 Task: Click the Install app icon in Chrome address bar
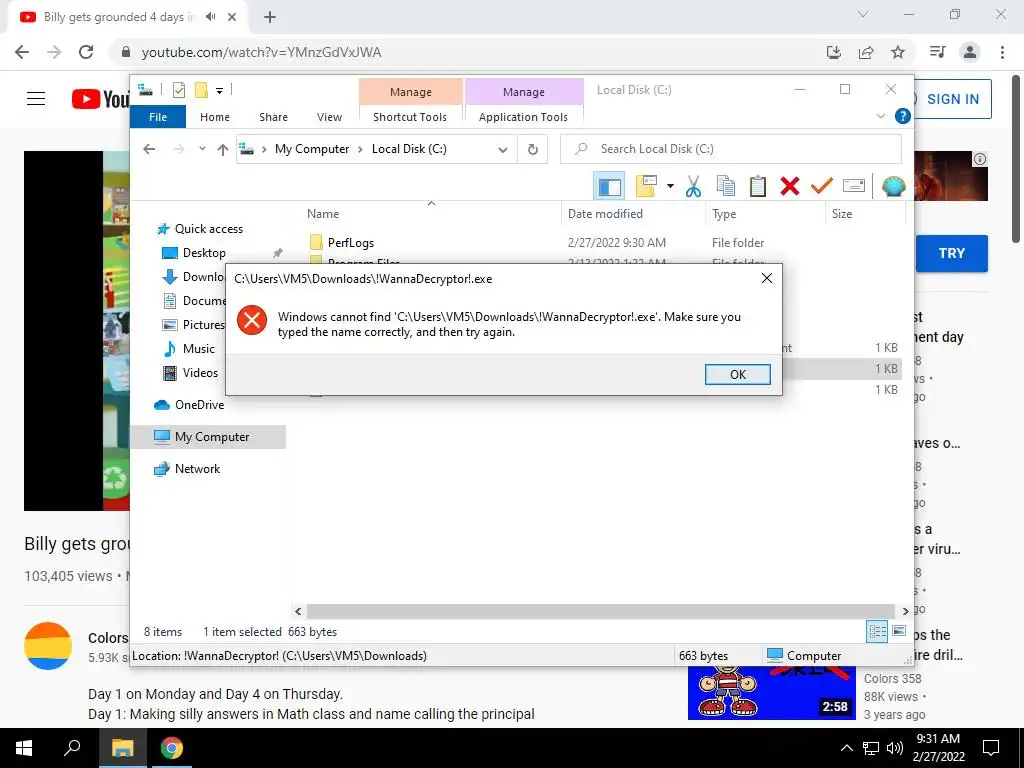pos(834,52)
